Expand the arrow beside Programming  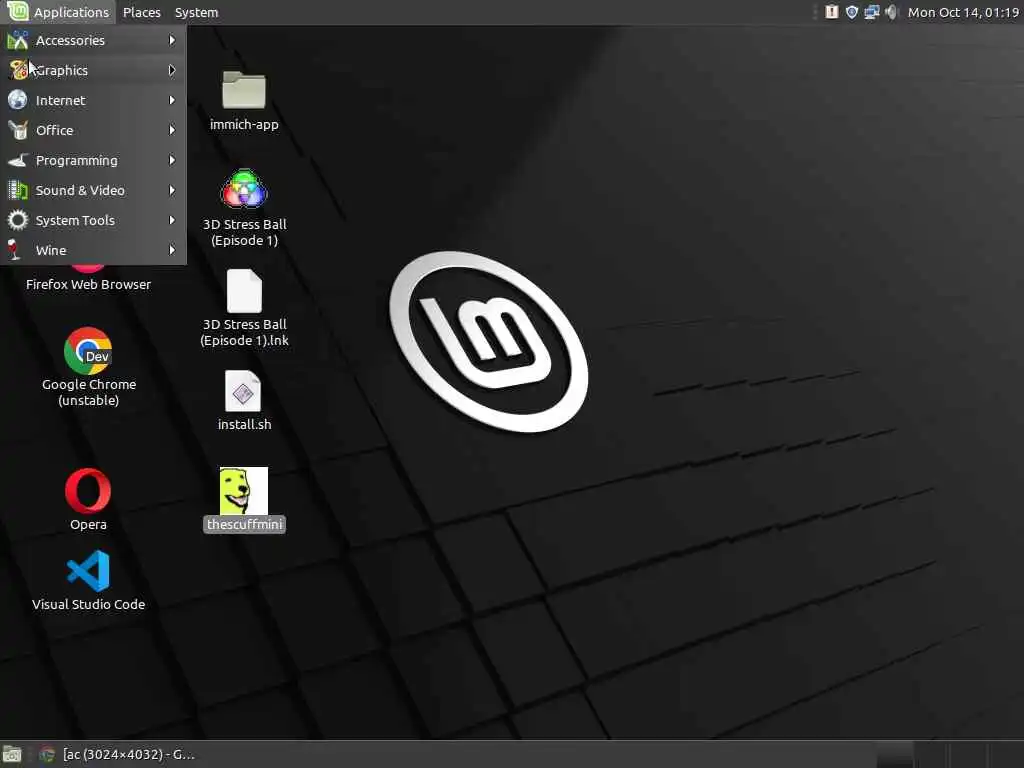(x=172, y=161)
